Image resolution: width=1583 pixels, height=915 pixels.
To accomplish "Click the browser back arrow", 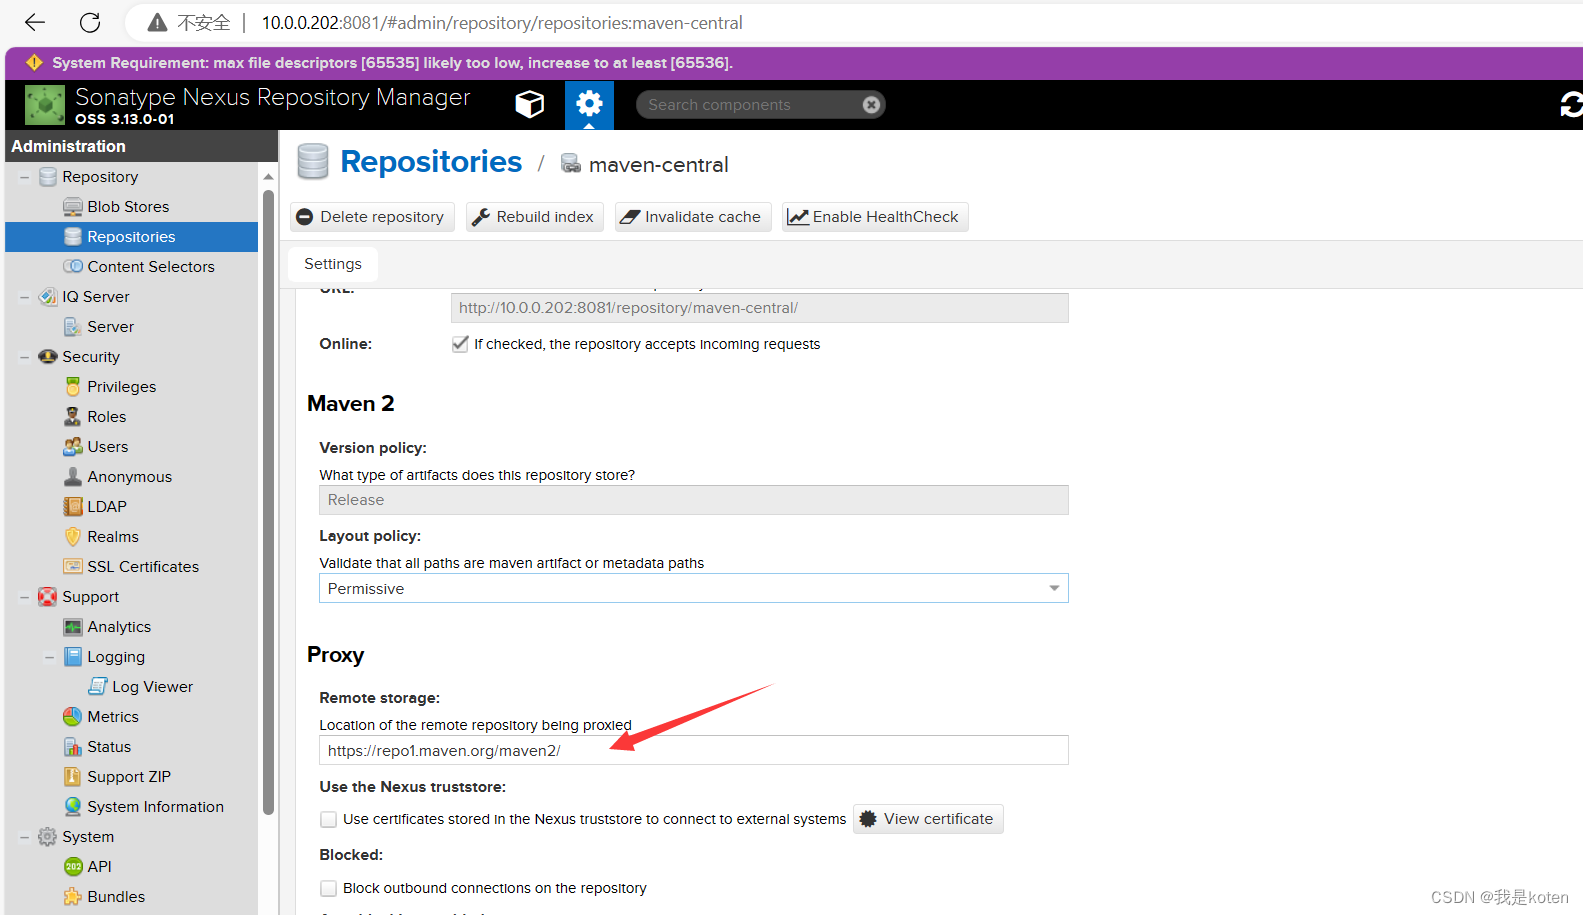I will 35,22.
